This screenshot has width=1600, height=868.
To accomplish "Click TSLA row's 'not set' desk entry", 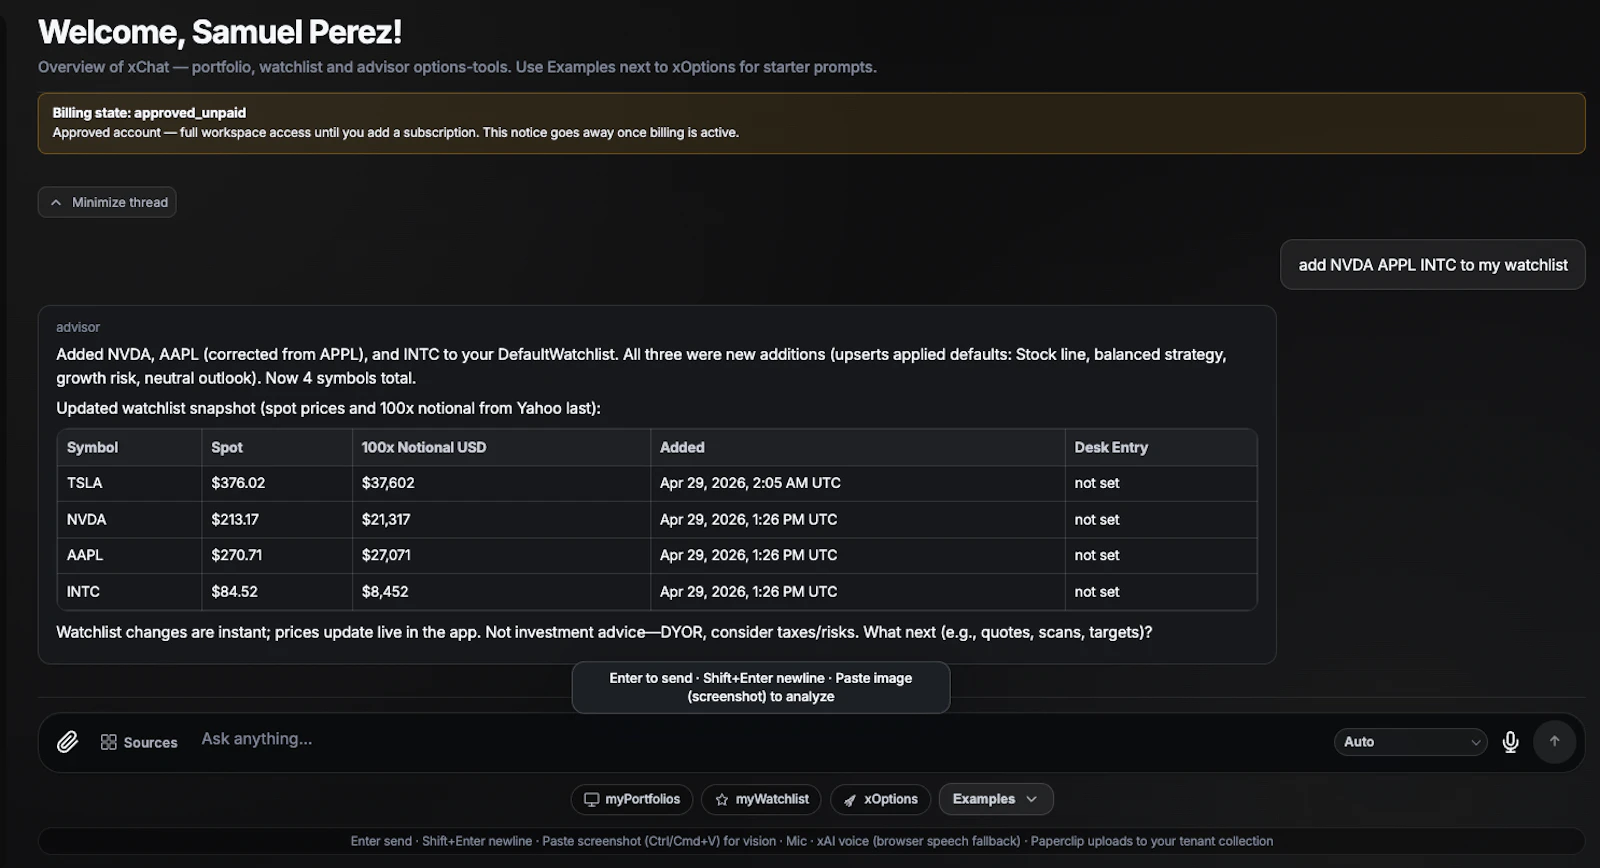I will click(x=1097, y=483).
